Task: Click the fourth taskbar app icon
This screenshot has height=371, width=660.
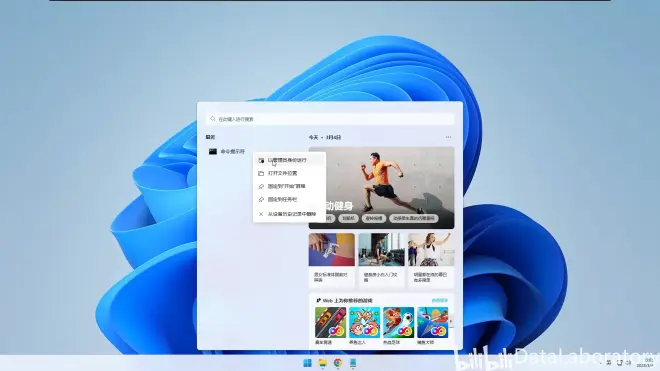Action: pos(353,363)
